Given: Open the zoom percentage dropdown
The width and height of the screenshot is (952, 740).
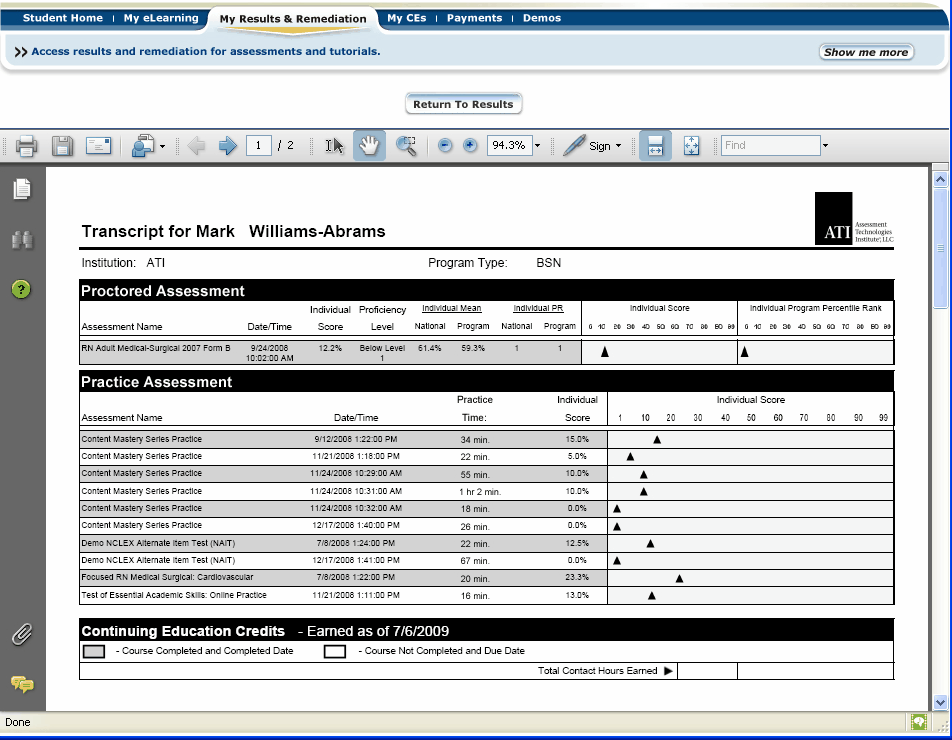Looking at the screenshot, I should [x=536, y=145].
